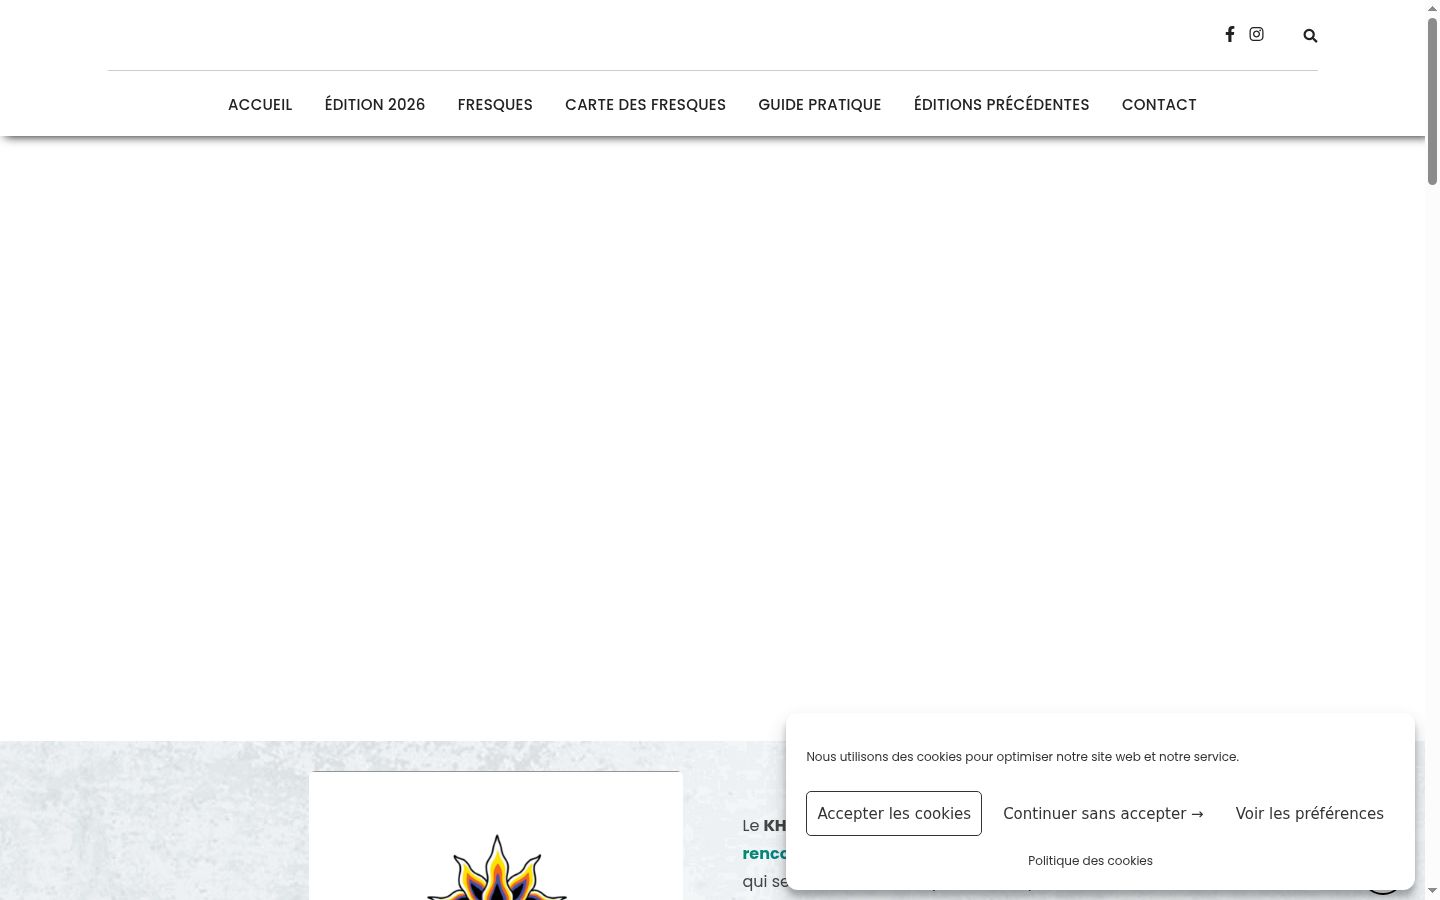Open the Instagram profile icon
This screenshot has height=900, width=1440.
(1257, 34)
